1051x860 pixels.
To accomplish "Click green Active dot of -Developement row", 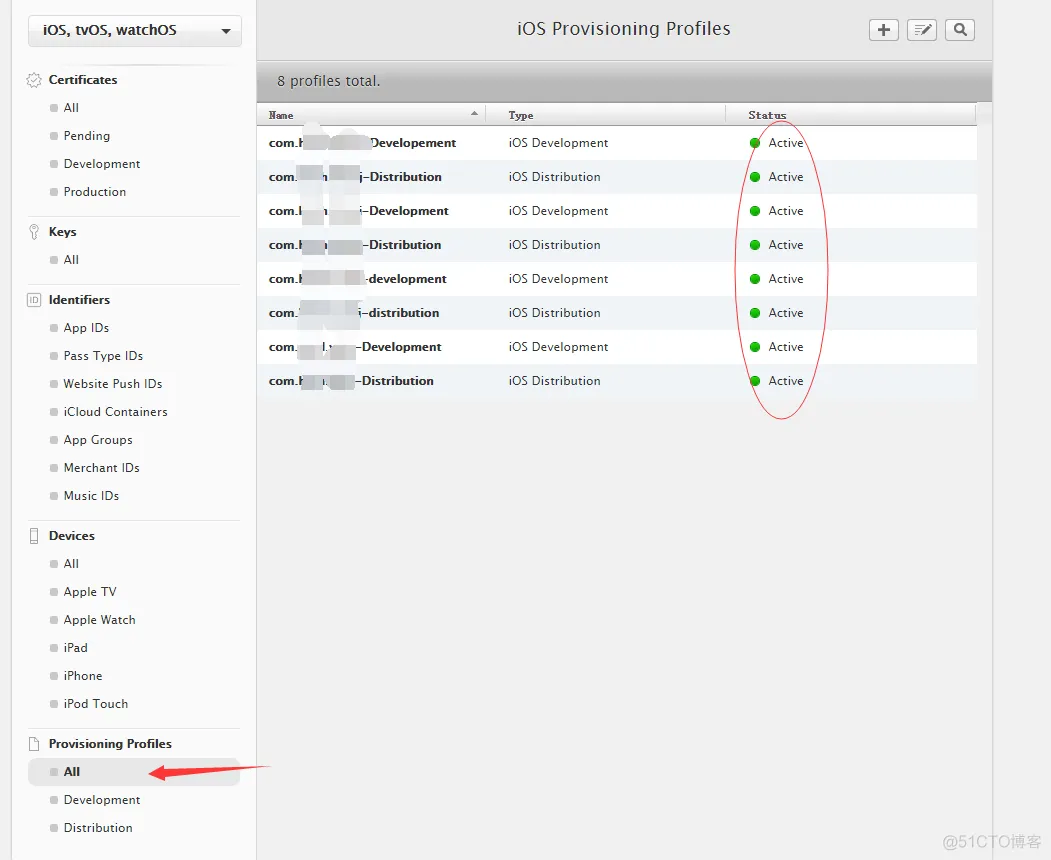I will (x=755, y=143).
